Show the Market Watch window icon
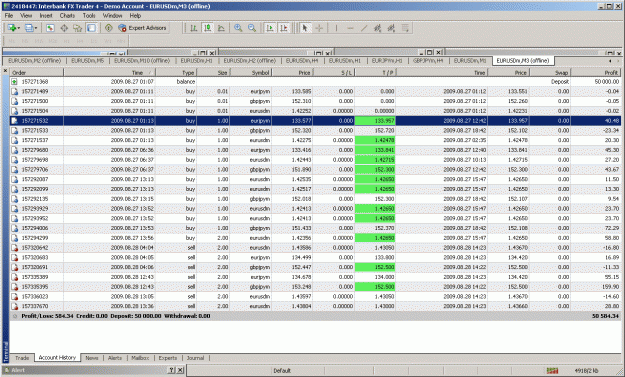The height and width of the screenshot is (377, 625). tap(50, 28)
